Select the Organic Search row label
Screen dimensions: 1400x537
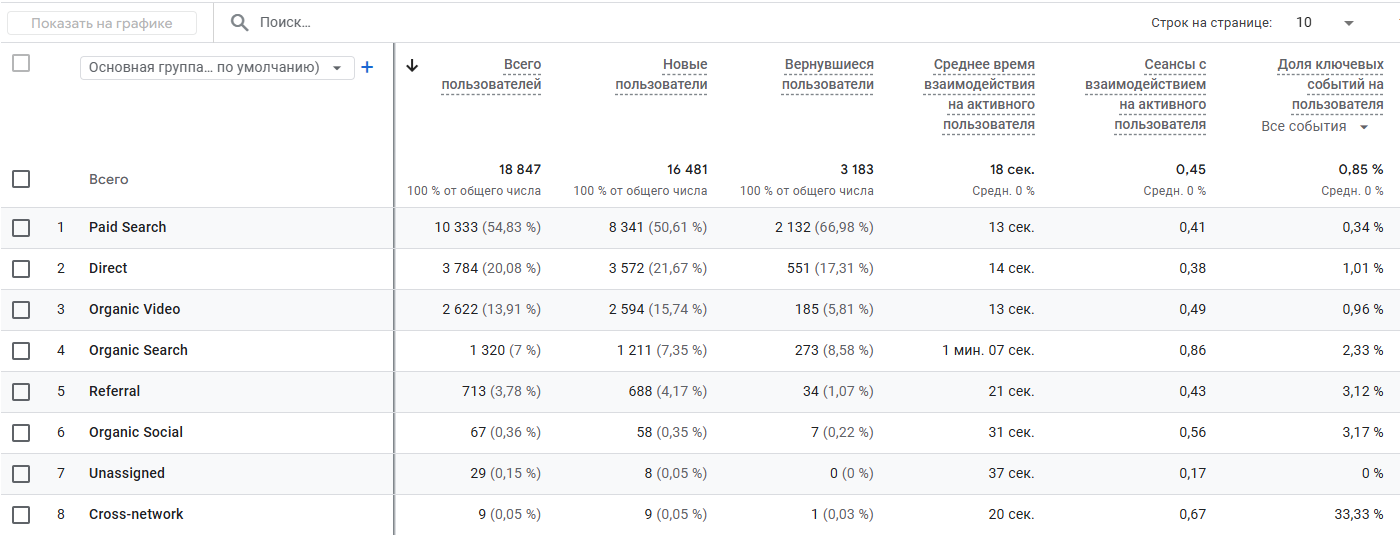click(138, 351)
